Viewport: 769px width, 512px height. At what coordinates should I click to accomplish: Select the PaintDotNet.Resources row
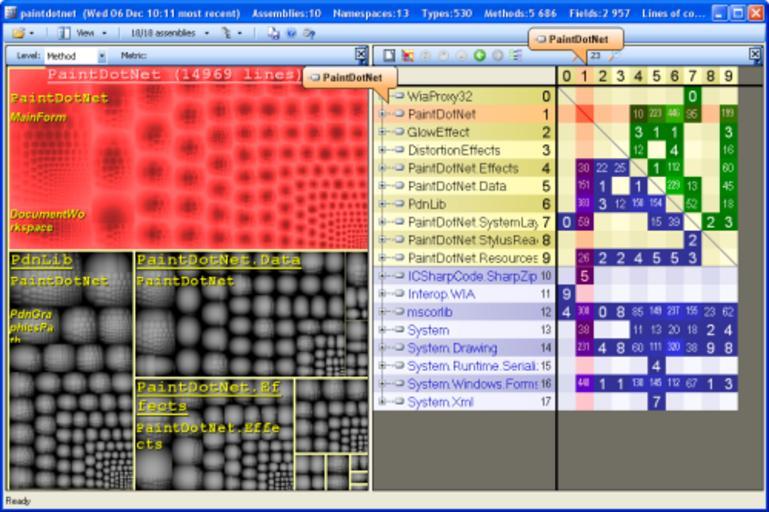(x=464, y=258)
